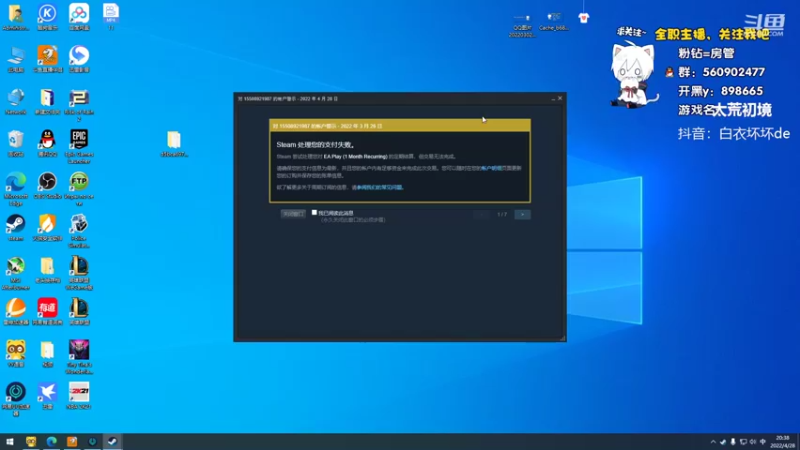Open the Windows Start menu

click(x=10, y=441)
